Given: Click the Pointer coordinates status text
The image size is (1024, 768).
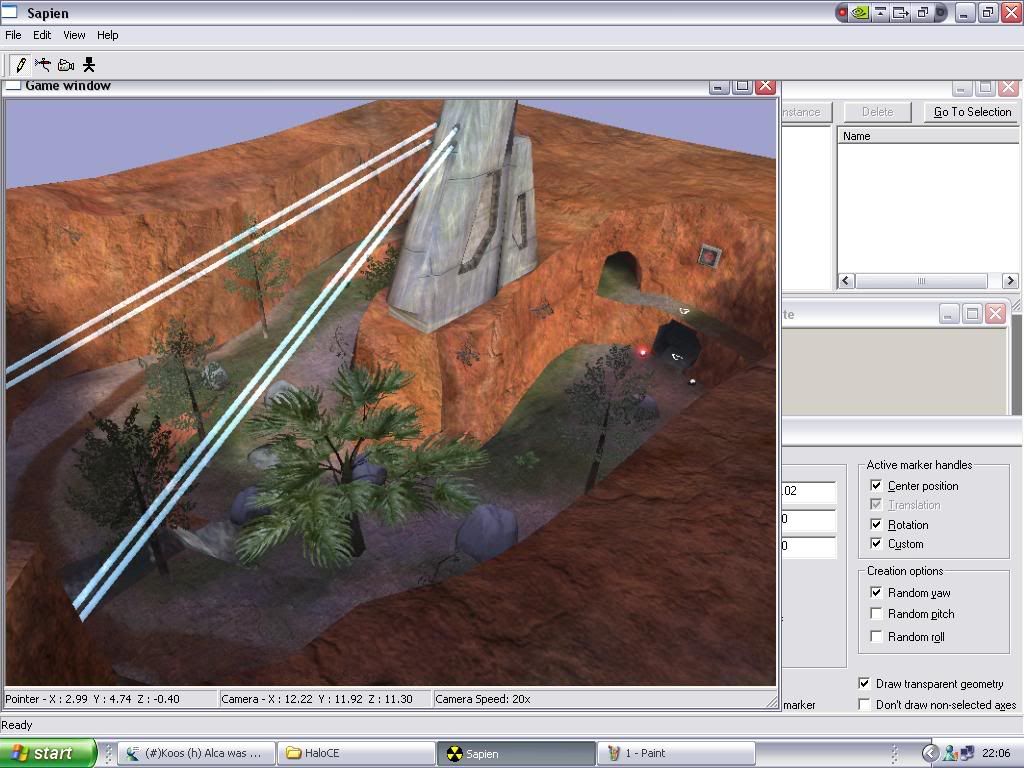Looking at the screenshot, I should click(92, 699).
